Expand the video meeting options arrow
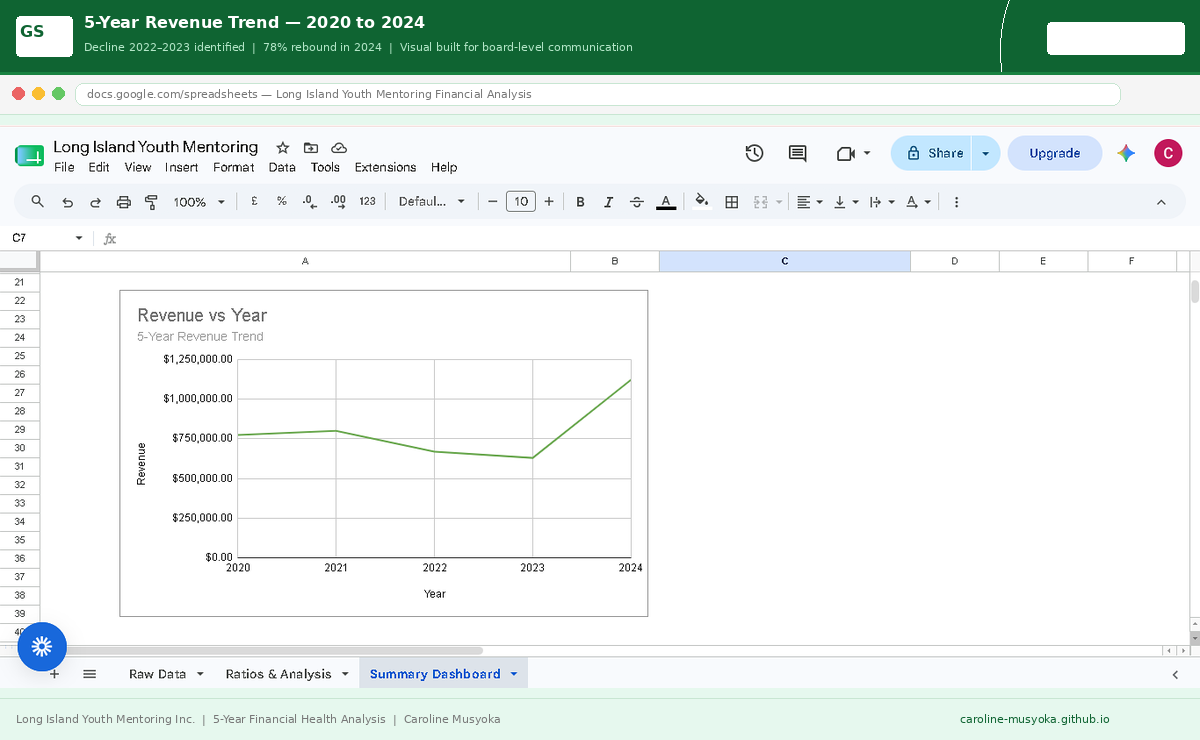 [867, 153]
